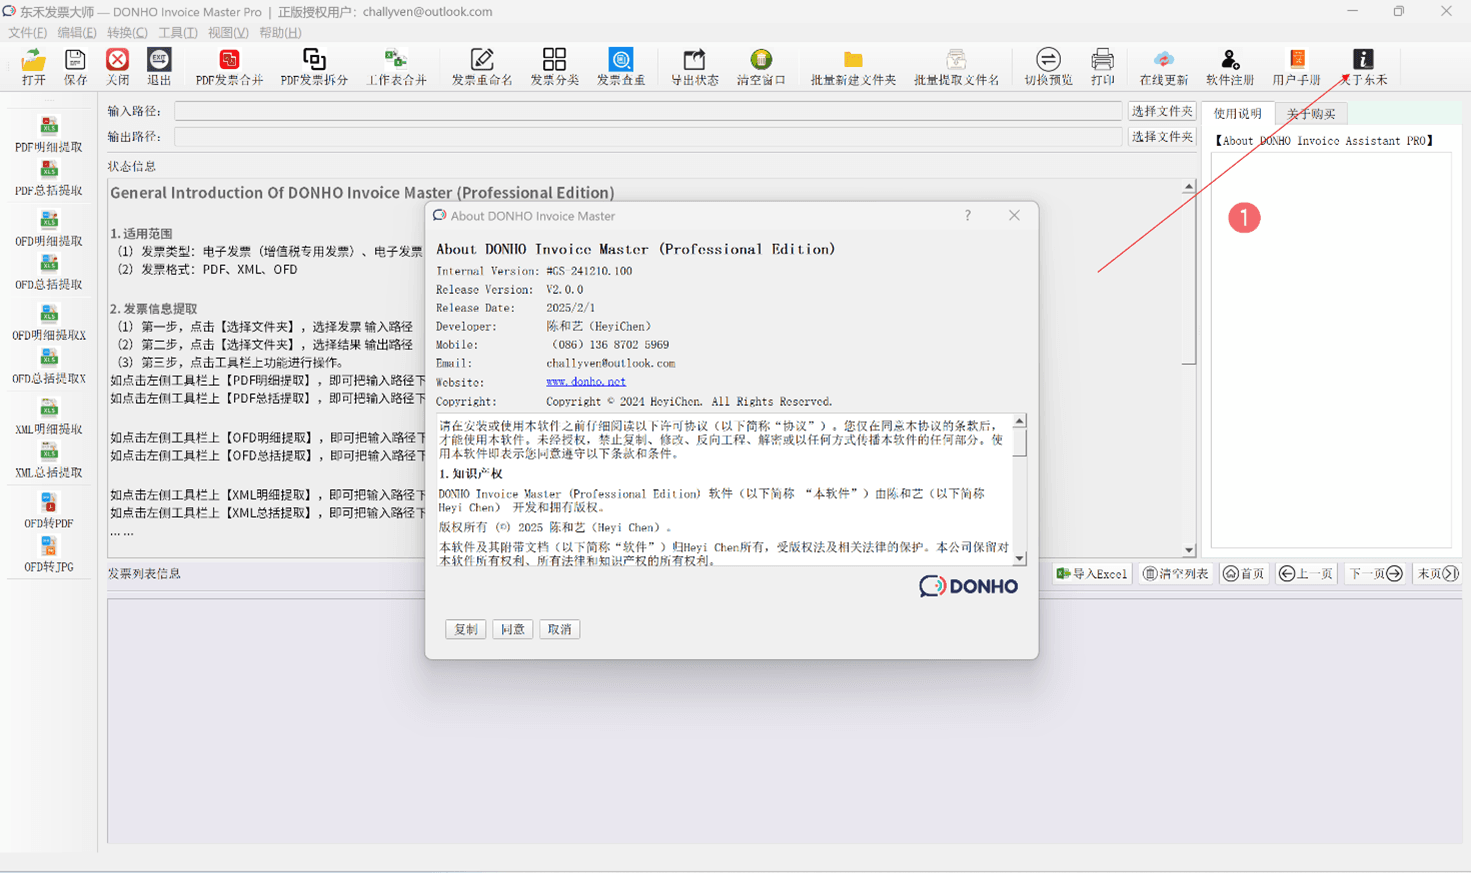The height and width of the screenshot is (873, 1471).
Task: Click the 打开 (Open) toolbar icon
Action: [x=33, y=67]
